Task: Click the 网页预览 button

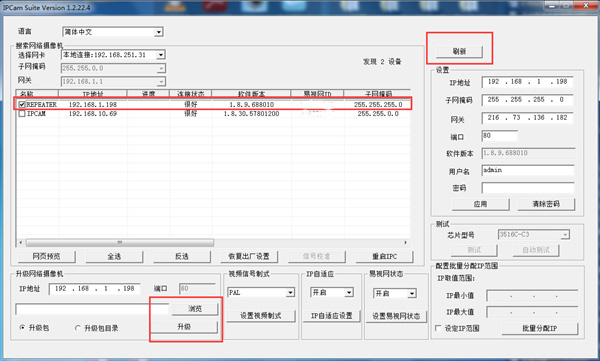Action: pyautogui.click(x=46, y=256)
